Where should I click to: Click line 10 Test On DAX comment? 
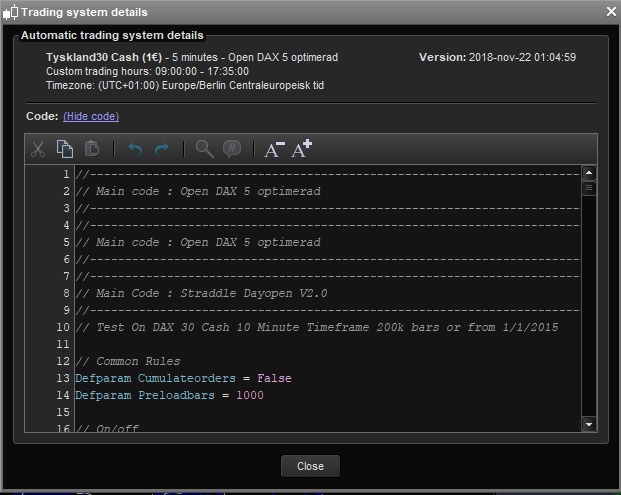[317, 327]
